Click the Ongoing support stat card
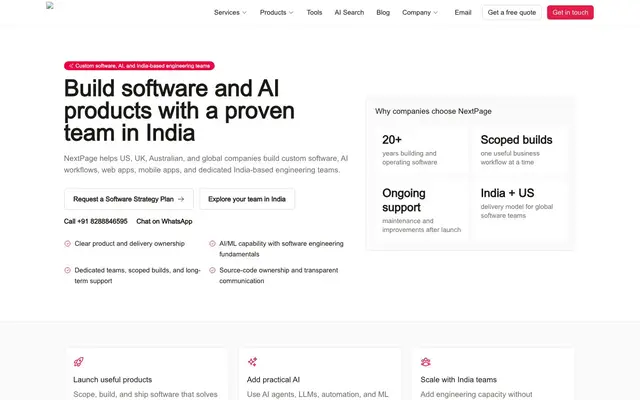The height and width of the screenshot is (400, 640). coord(422,211)
